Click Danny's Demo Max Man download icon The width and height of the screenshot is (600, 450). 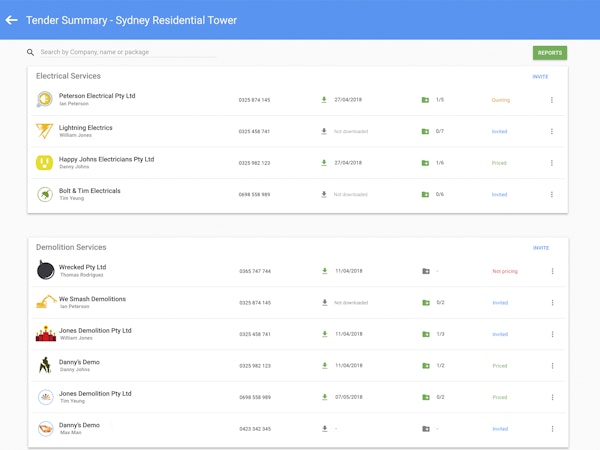click(x=324, y=428)
